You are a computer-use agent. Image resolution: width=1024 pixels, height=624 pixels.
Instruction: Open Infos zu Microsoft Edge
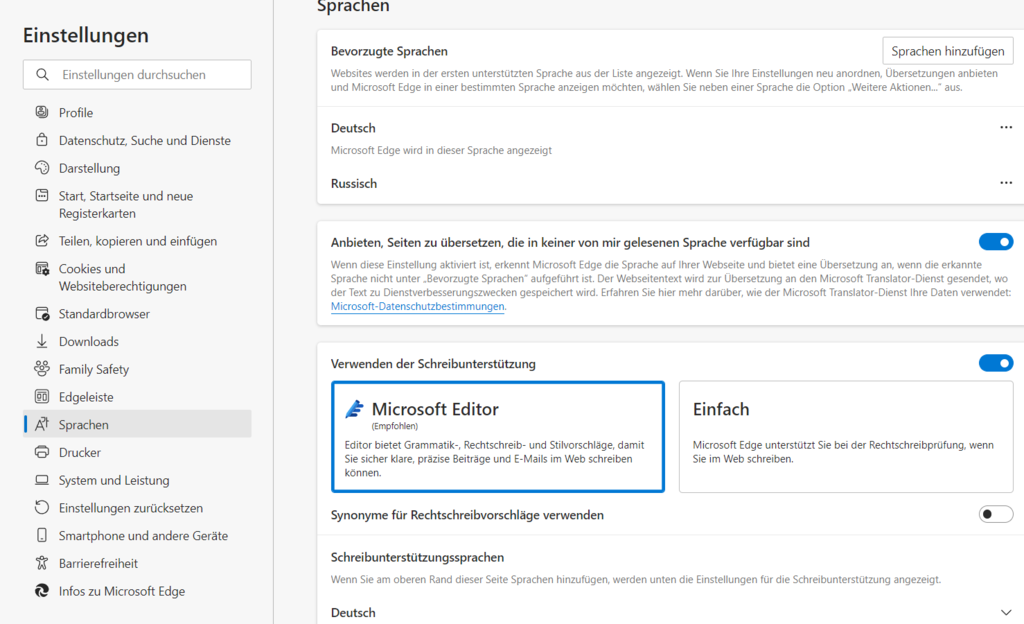pos(137,591)
